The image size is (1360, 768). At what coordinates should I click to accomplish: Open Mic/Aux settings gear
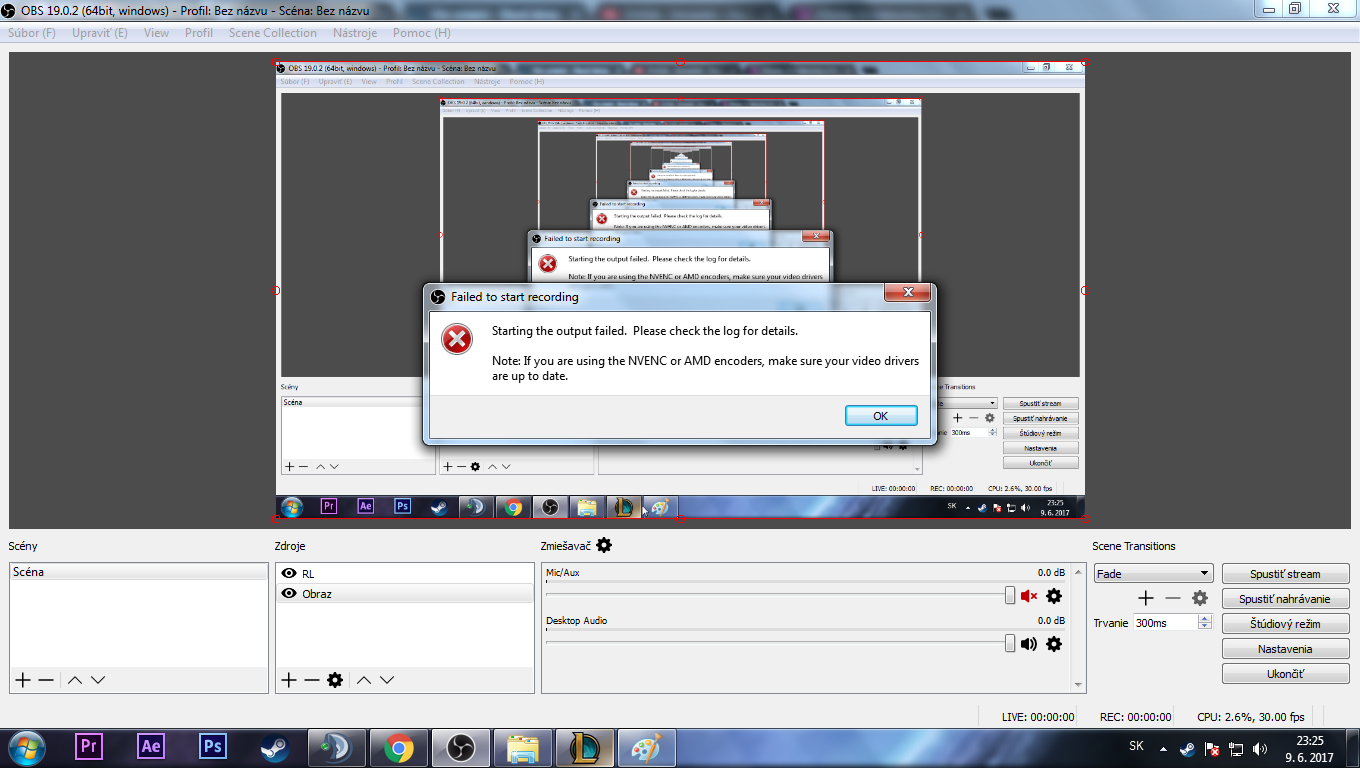pos(1054,596)
